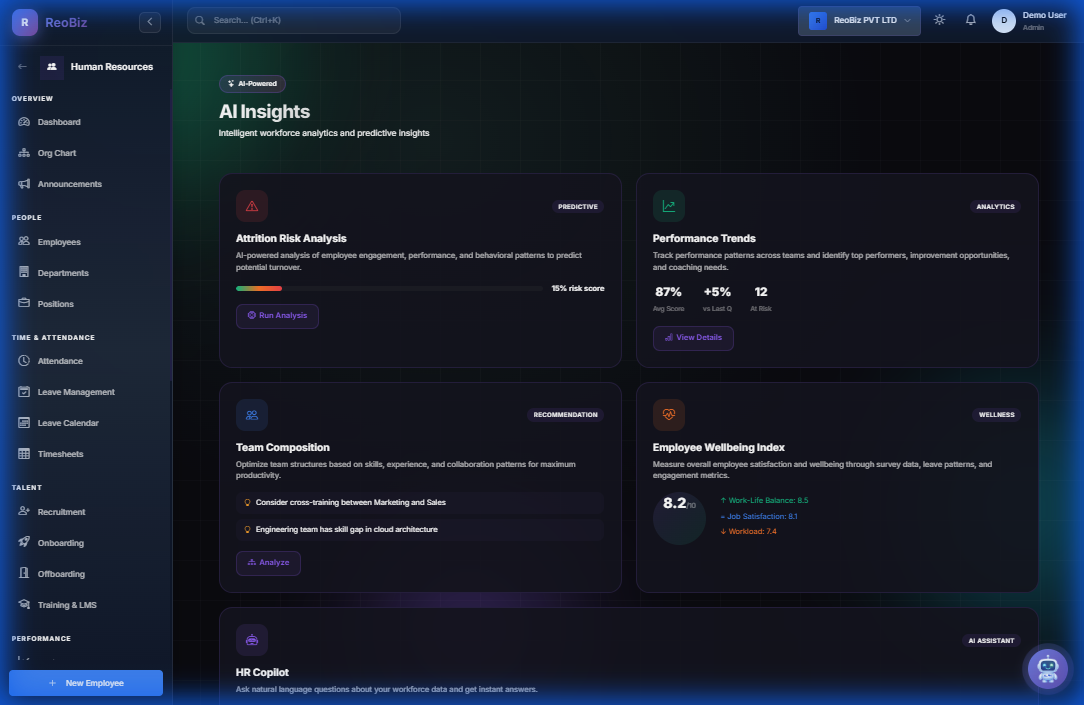Open the Demo User profile avatar
The image size is (1084, 705).
click(1003, 20)
